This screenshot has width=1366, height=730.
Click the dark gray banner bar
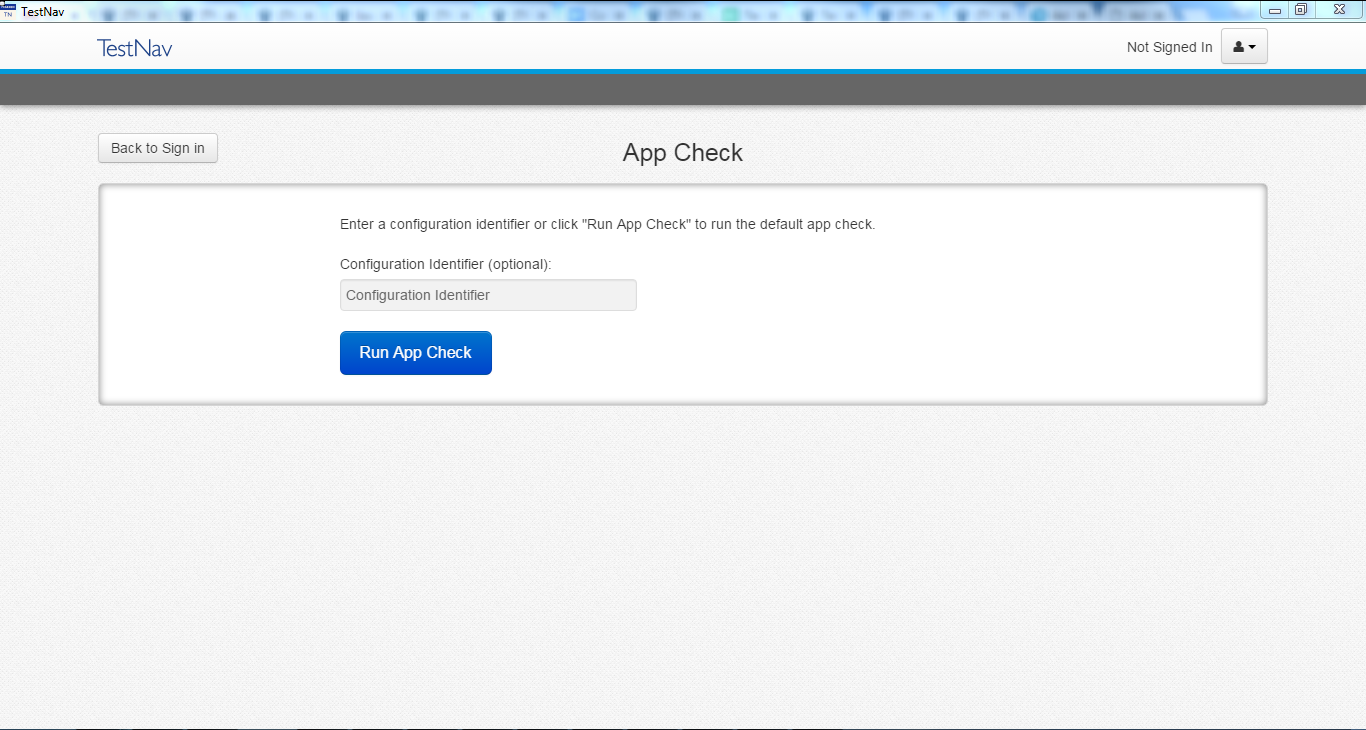coord(683,90)
